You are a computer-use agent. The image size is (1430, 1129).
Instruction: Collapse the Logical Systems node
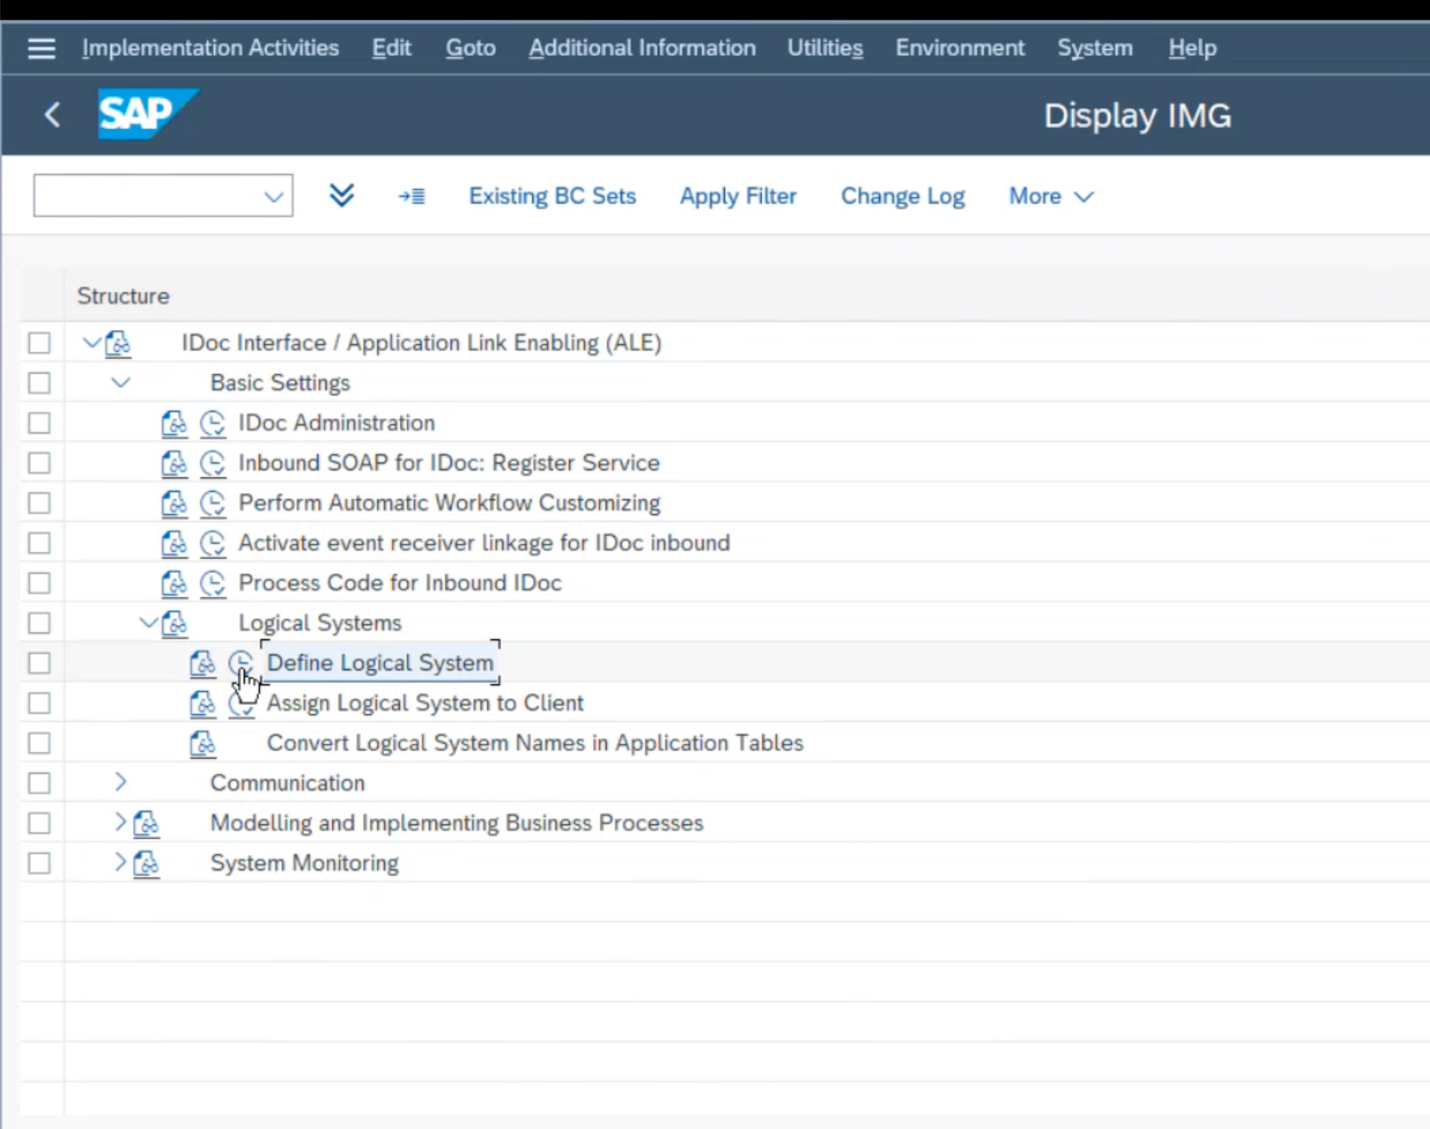[x=148, y=622]
